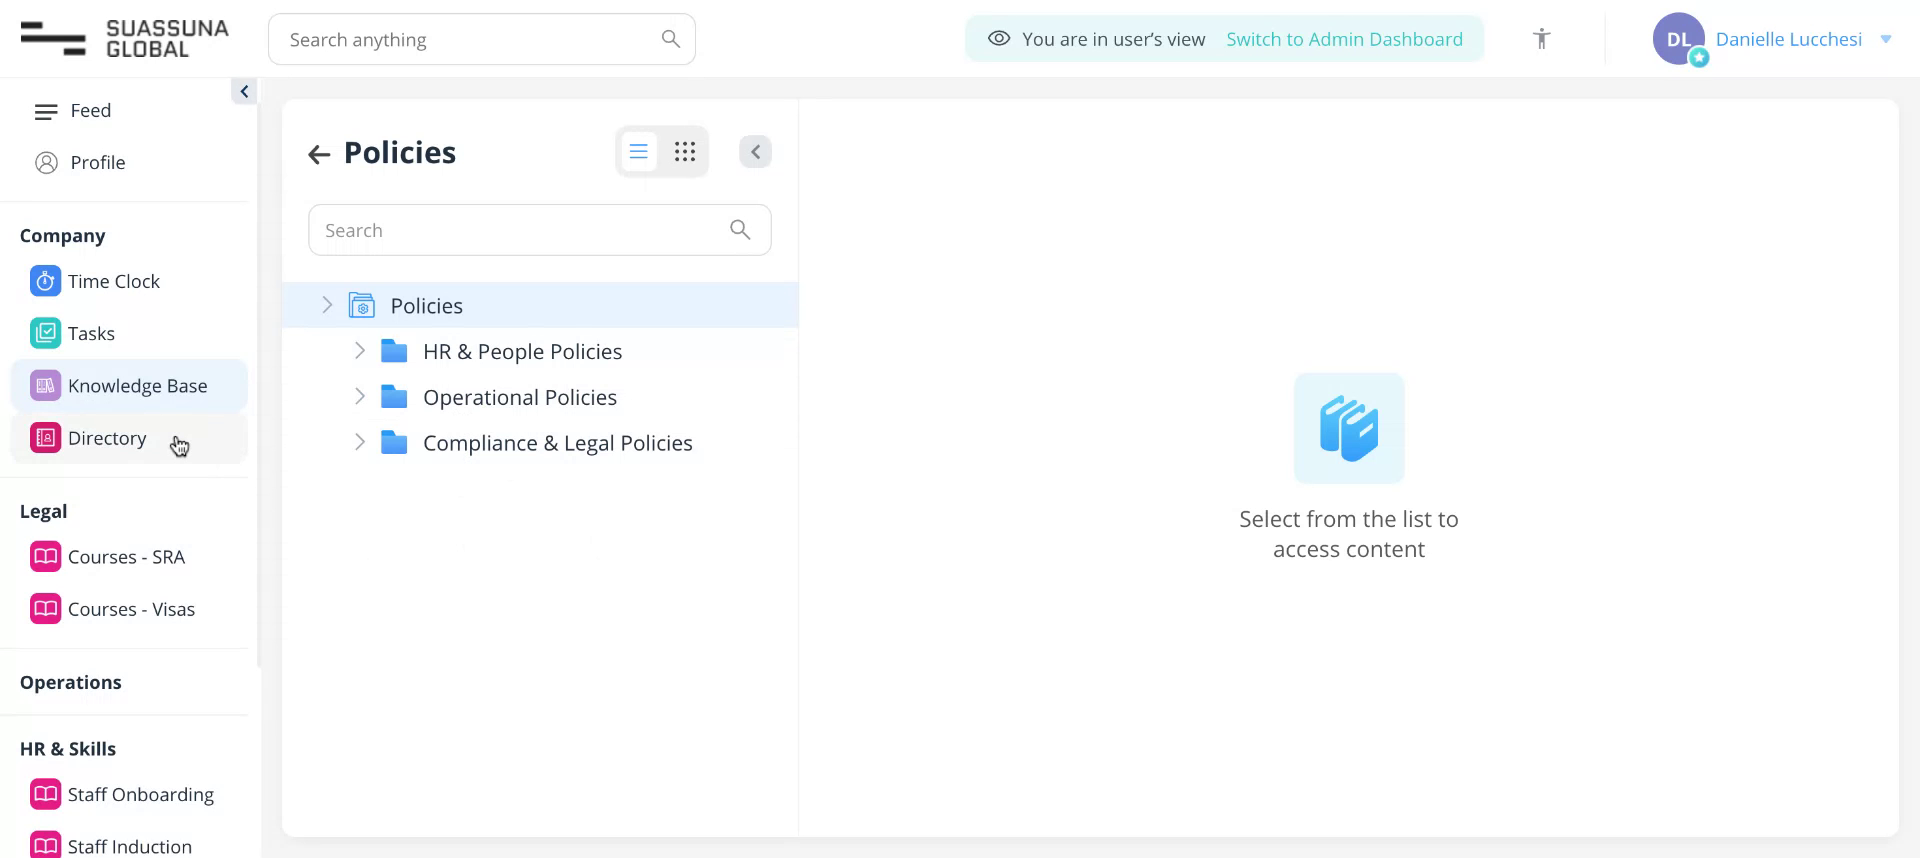The height and width of the screenshot is (858, 1920).
Task: Switch to list view
Action: [x=638, y=152]
